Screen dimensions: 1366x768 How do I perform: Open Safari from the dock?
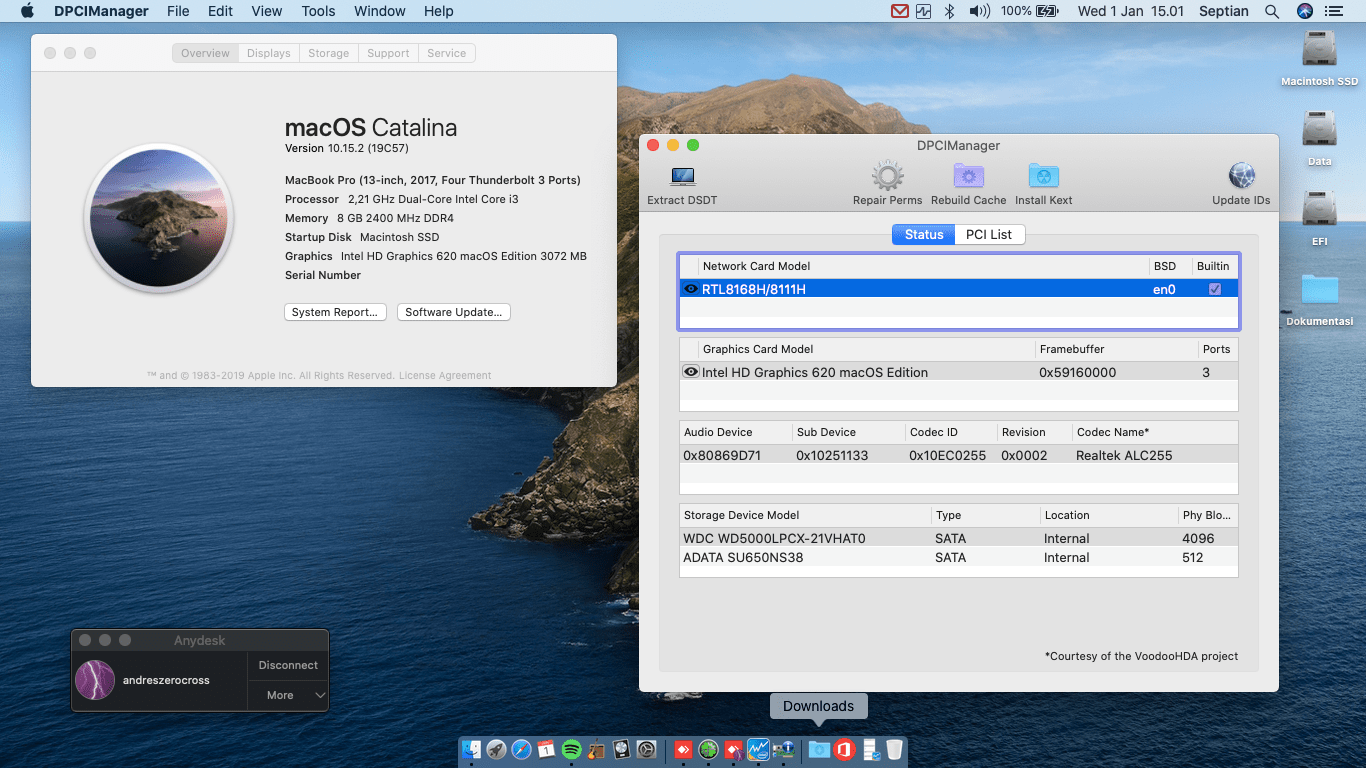point(522,749)
